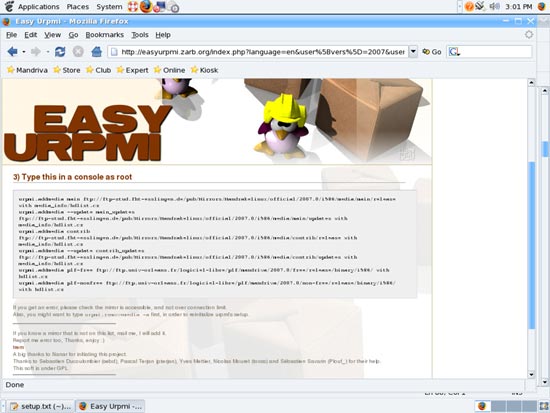Go back with the blue Back arrow
The image size is (550, 413).
[12, 52]
